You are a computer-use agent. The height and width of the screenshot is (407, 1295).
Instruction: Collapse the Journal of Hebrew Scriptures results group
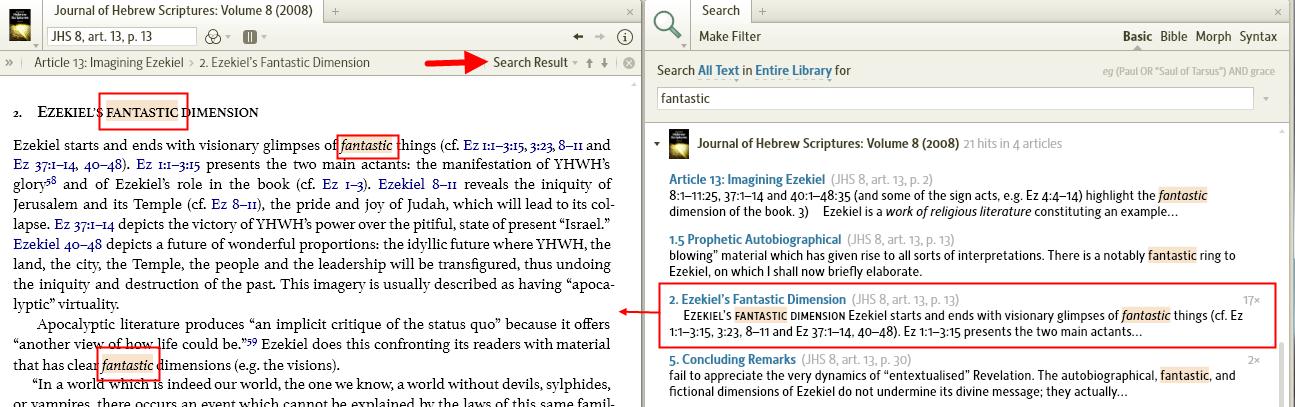[x=657, y=144]
